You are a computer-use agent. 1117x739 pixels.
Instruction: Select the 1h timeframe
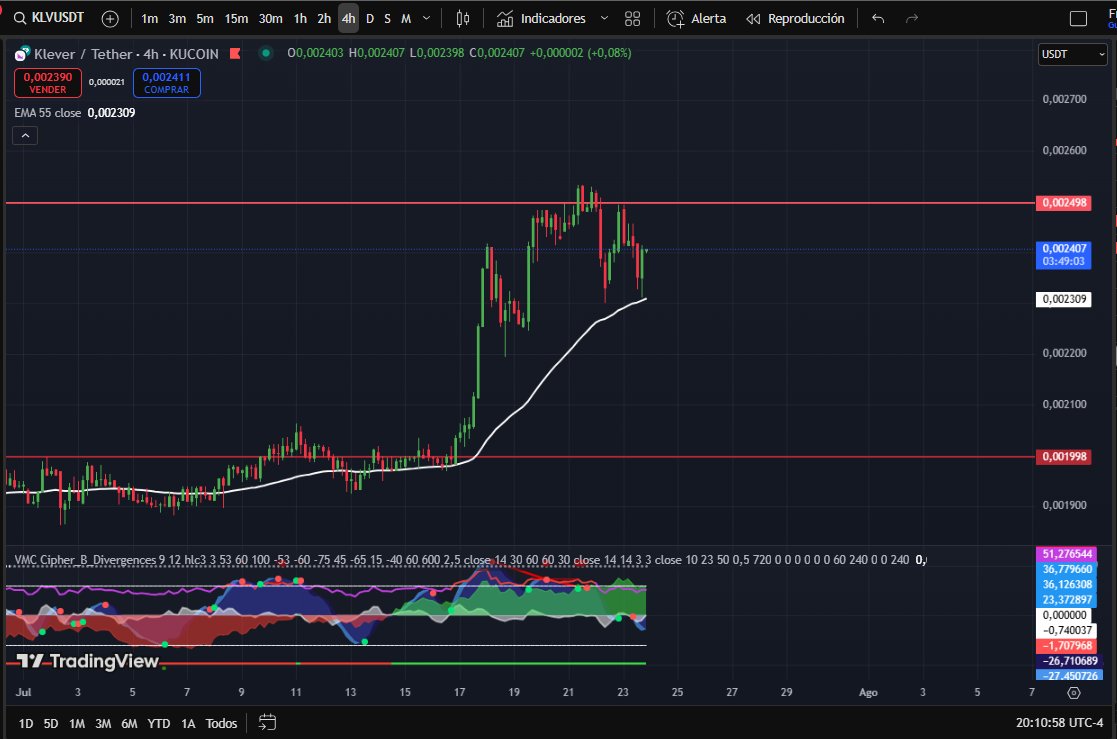[300, 19]
